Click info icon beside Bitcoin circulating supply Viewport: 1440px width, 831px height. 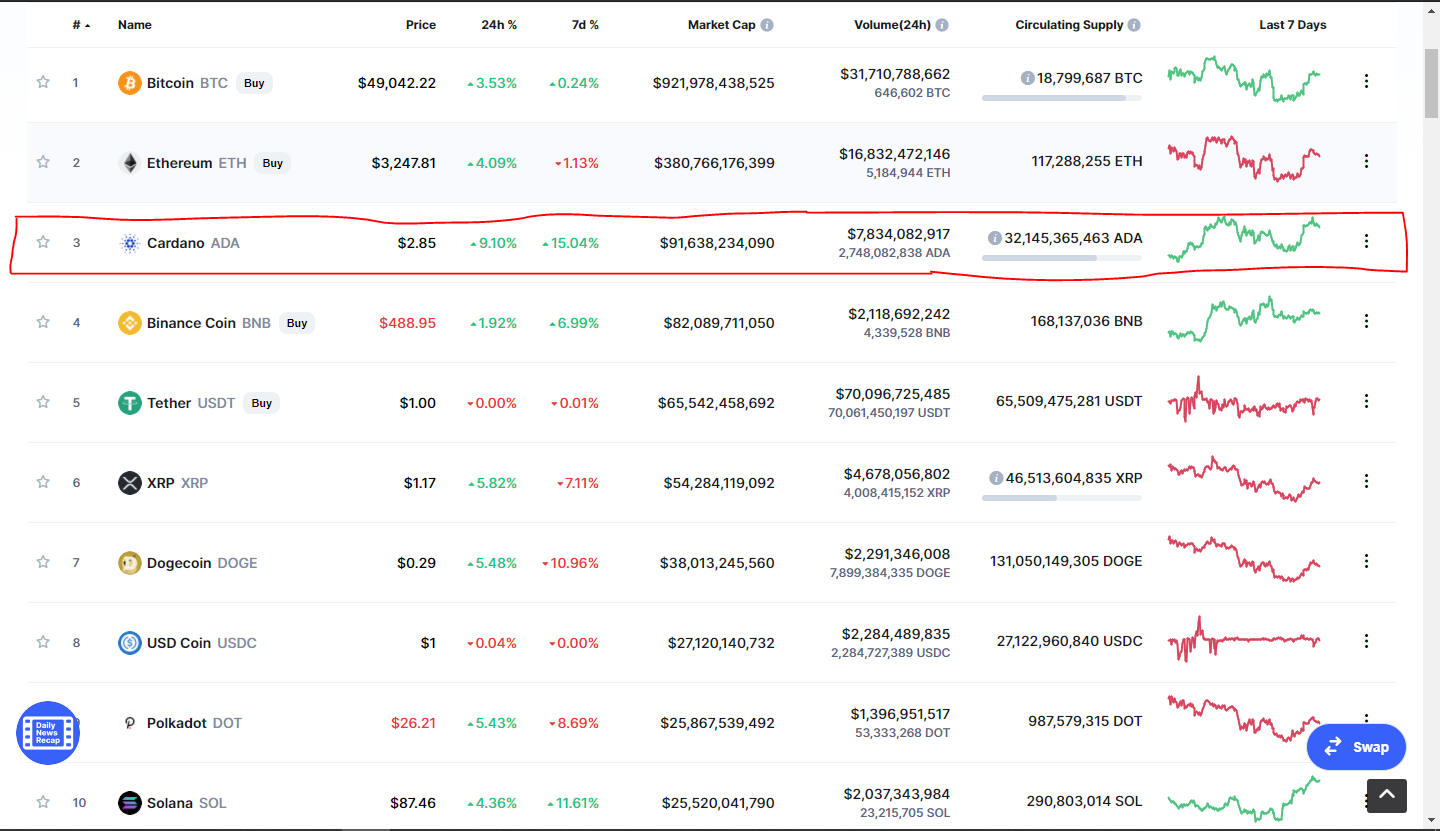pos(1027,78)
